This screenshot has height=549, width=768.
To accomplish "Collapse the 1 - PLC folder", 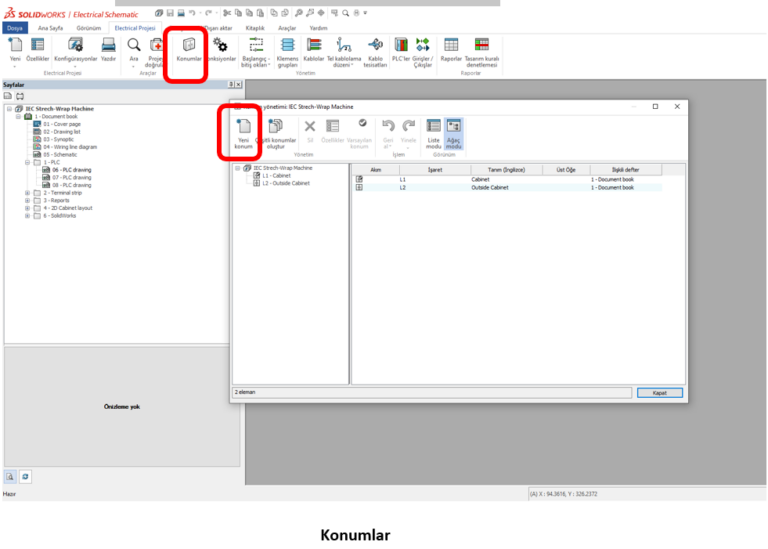I will click(x=27, y=162).
